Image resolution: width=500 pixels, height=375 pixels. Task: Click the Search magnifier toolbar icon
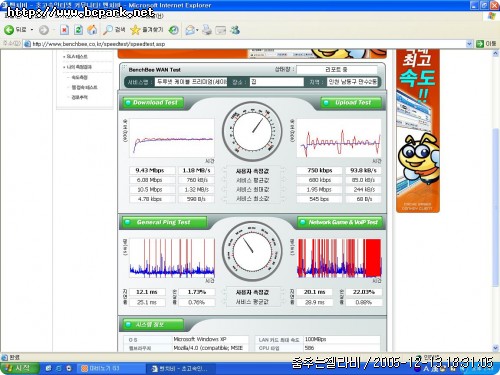(108, 30)
